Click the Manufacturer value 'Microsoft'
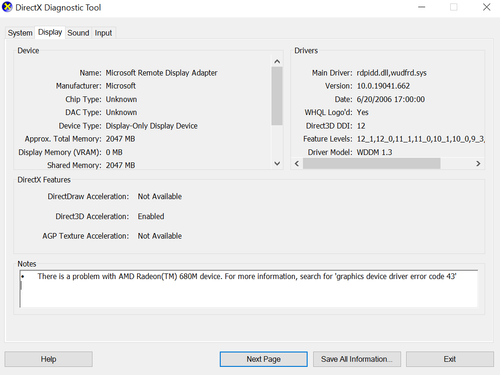This screenshot has height=375, width=500. point(121,86)
